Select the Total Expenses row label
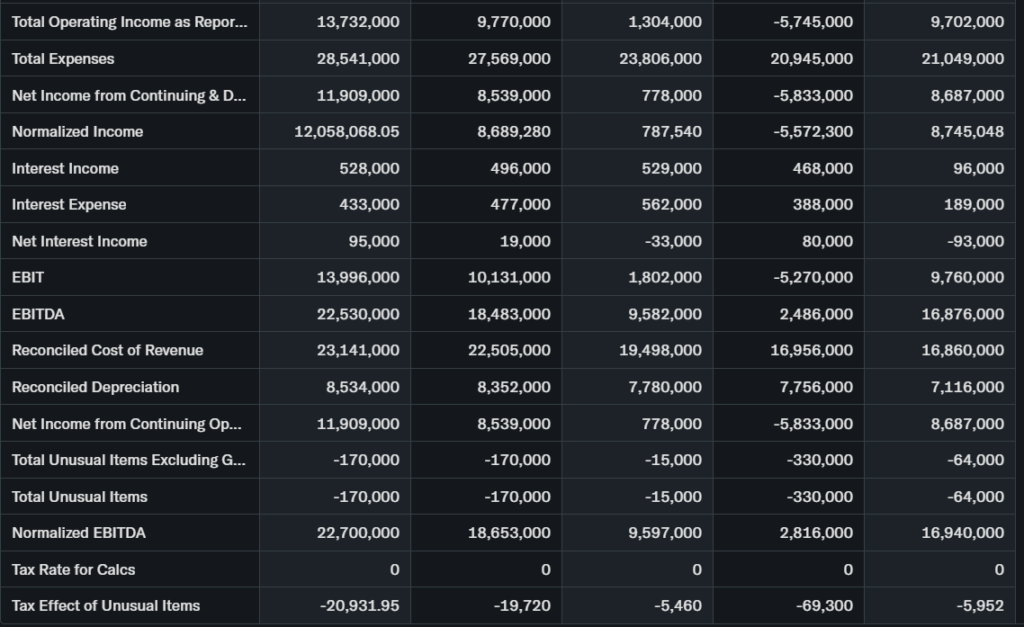This screenshot has width=1024, height=627. pos(63,59)
